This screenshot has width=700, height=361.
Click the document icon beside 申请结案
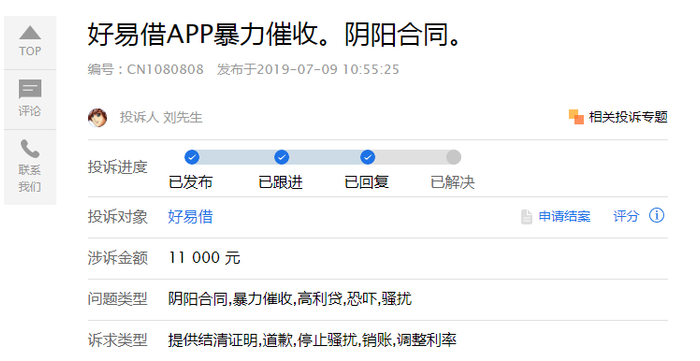click(x=527, y=217)
